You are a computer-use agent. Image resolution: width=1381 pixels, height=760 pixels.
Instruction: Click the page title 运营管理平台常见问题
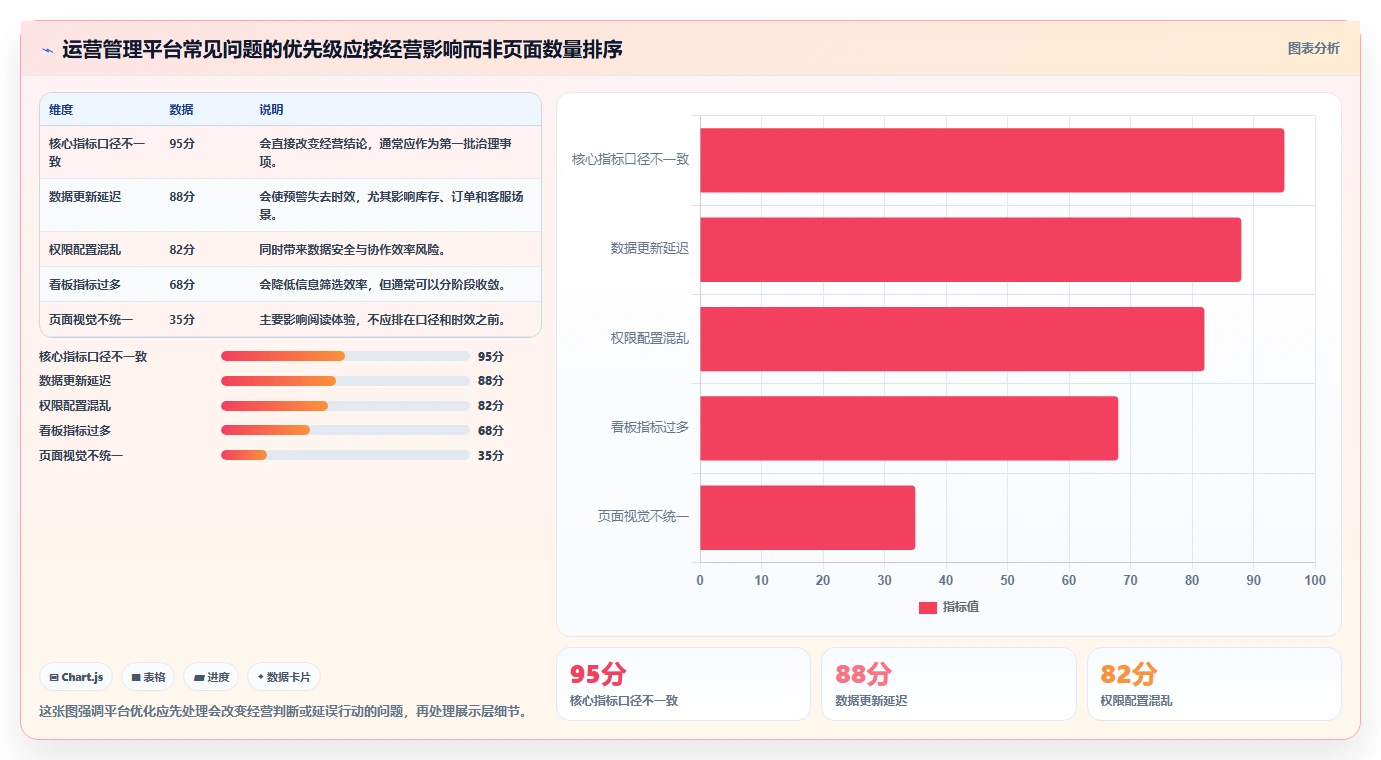pos(342,49)
